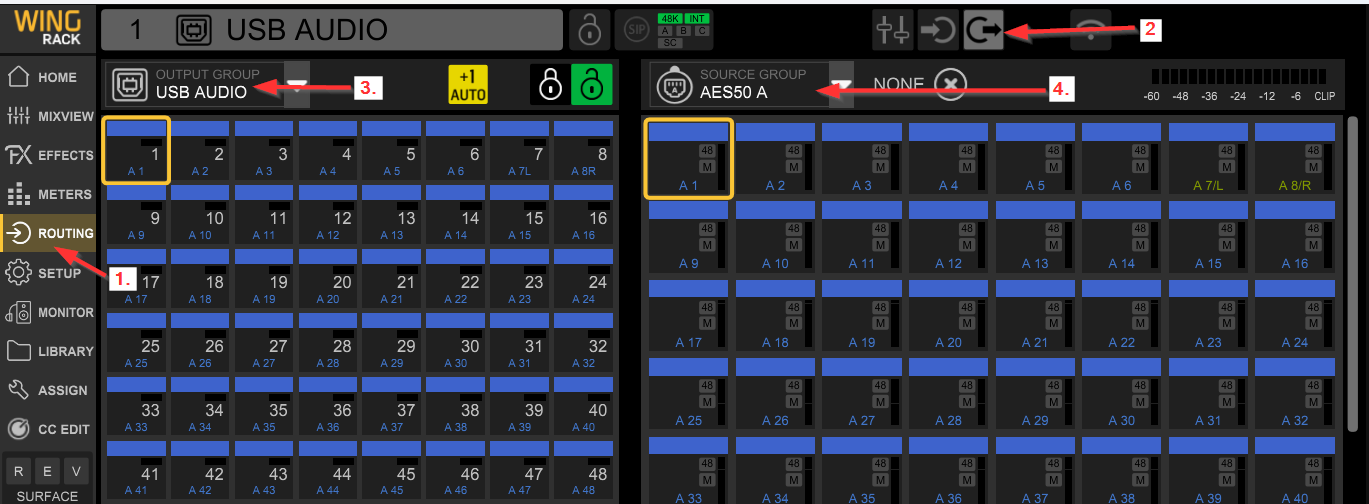This screenshot has height=504, width=1369.
Task: Select output slot 32
Action: pyautogui.click(x=584, y=342)
